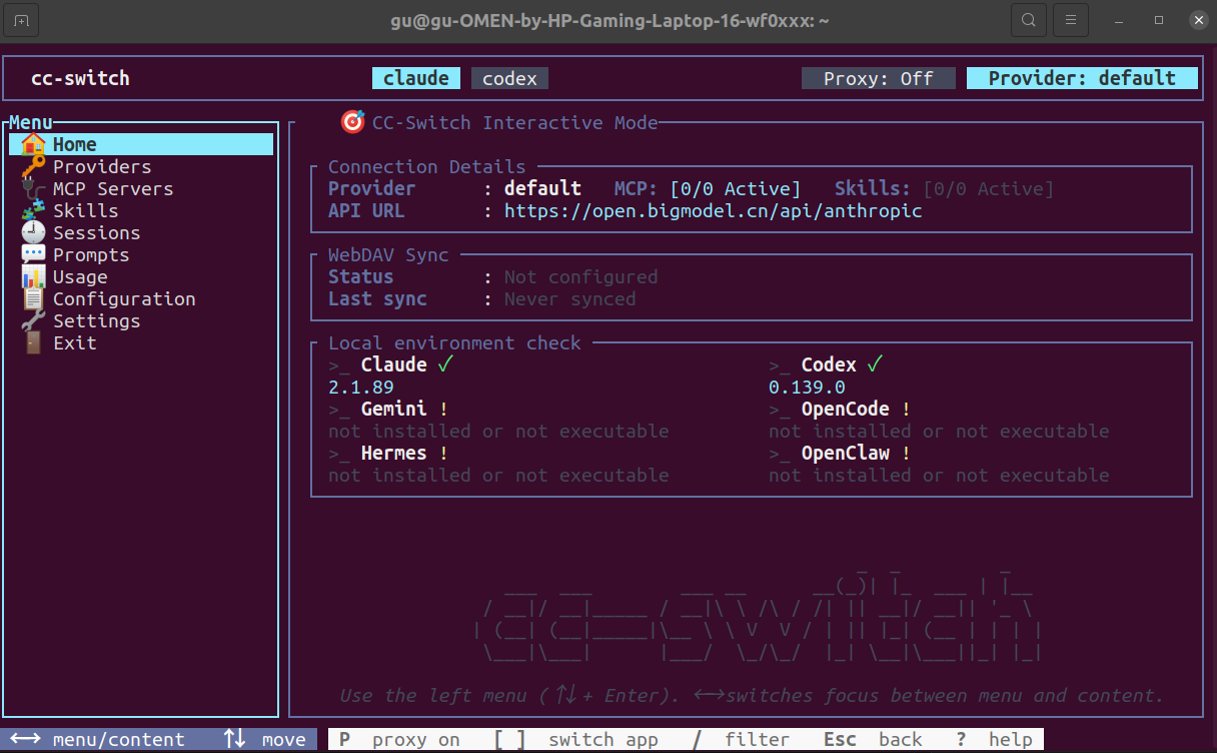Click the warning mark next to OpenClaw
1217x753 pixels.
[x=906, y=453]
